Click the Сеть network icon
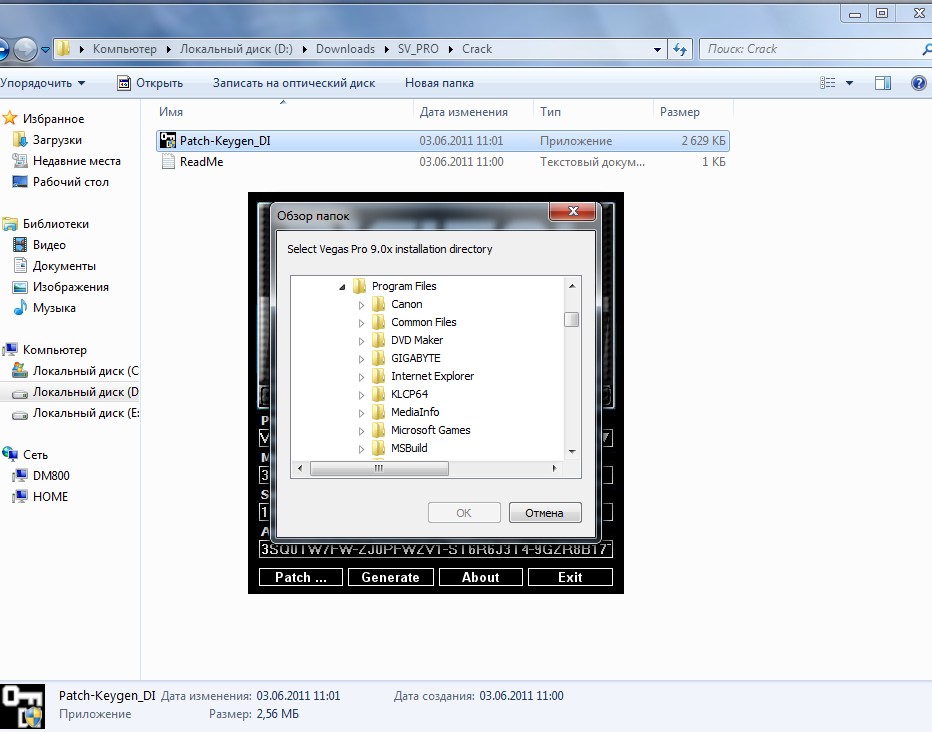The height and width of the screenshot is (732, 932). (10, 455)
